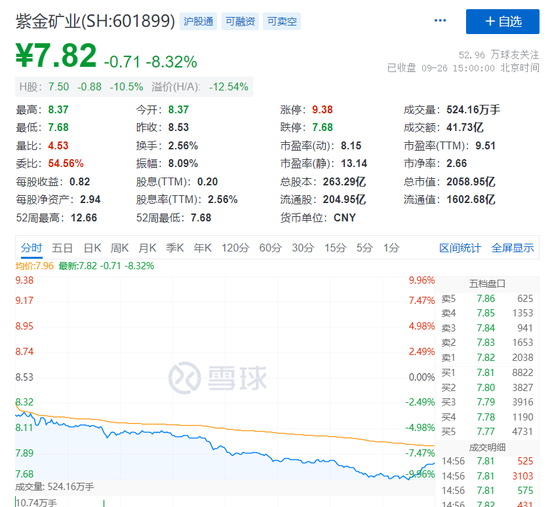This screenshot has height=507, width=550.
Task: Open the three-dot more options menu
Action: pyautogui.click(x=440, y=21)
